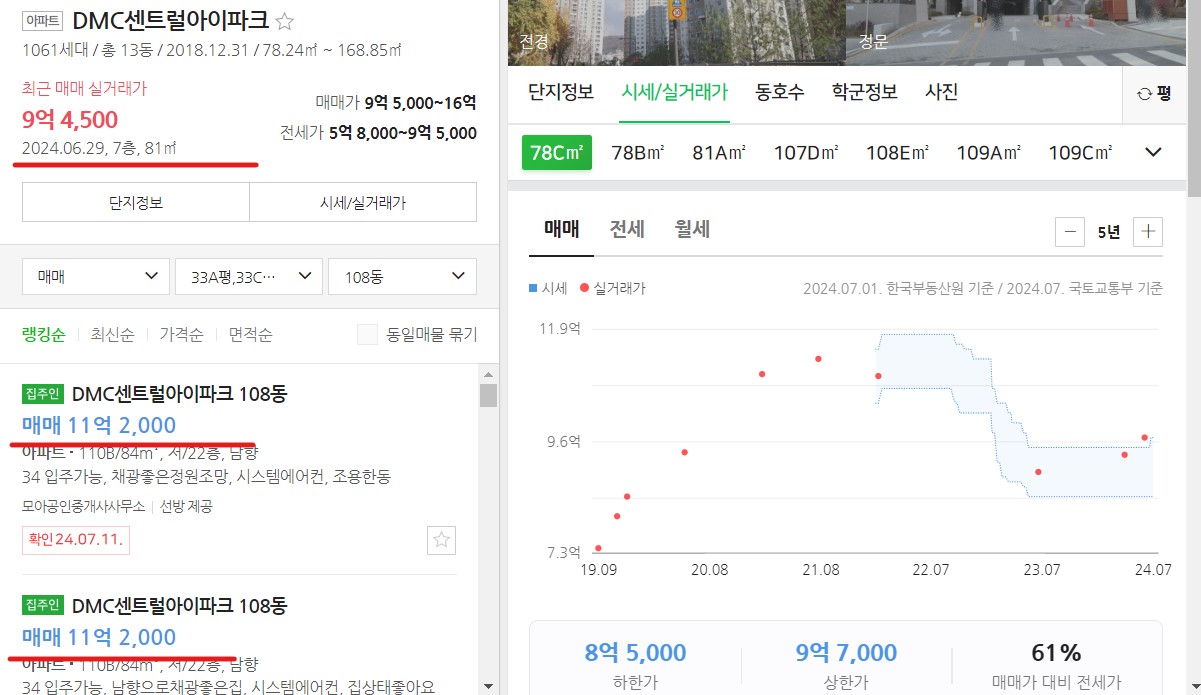Click recent sale price 9억 4,500

[x=70, y=120]
